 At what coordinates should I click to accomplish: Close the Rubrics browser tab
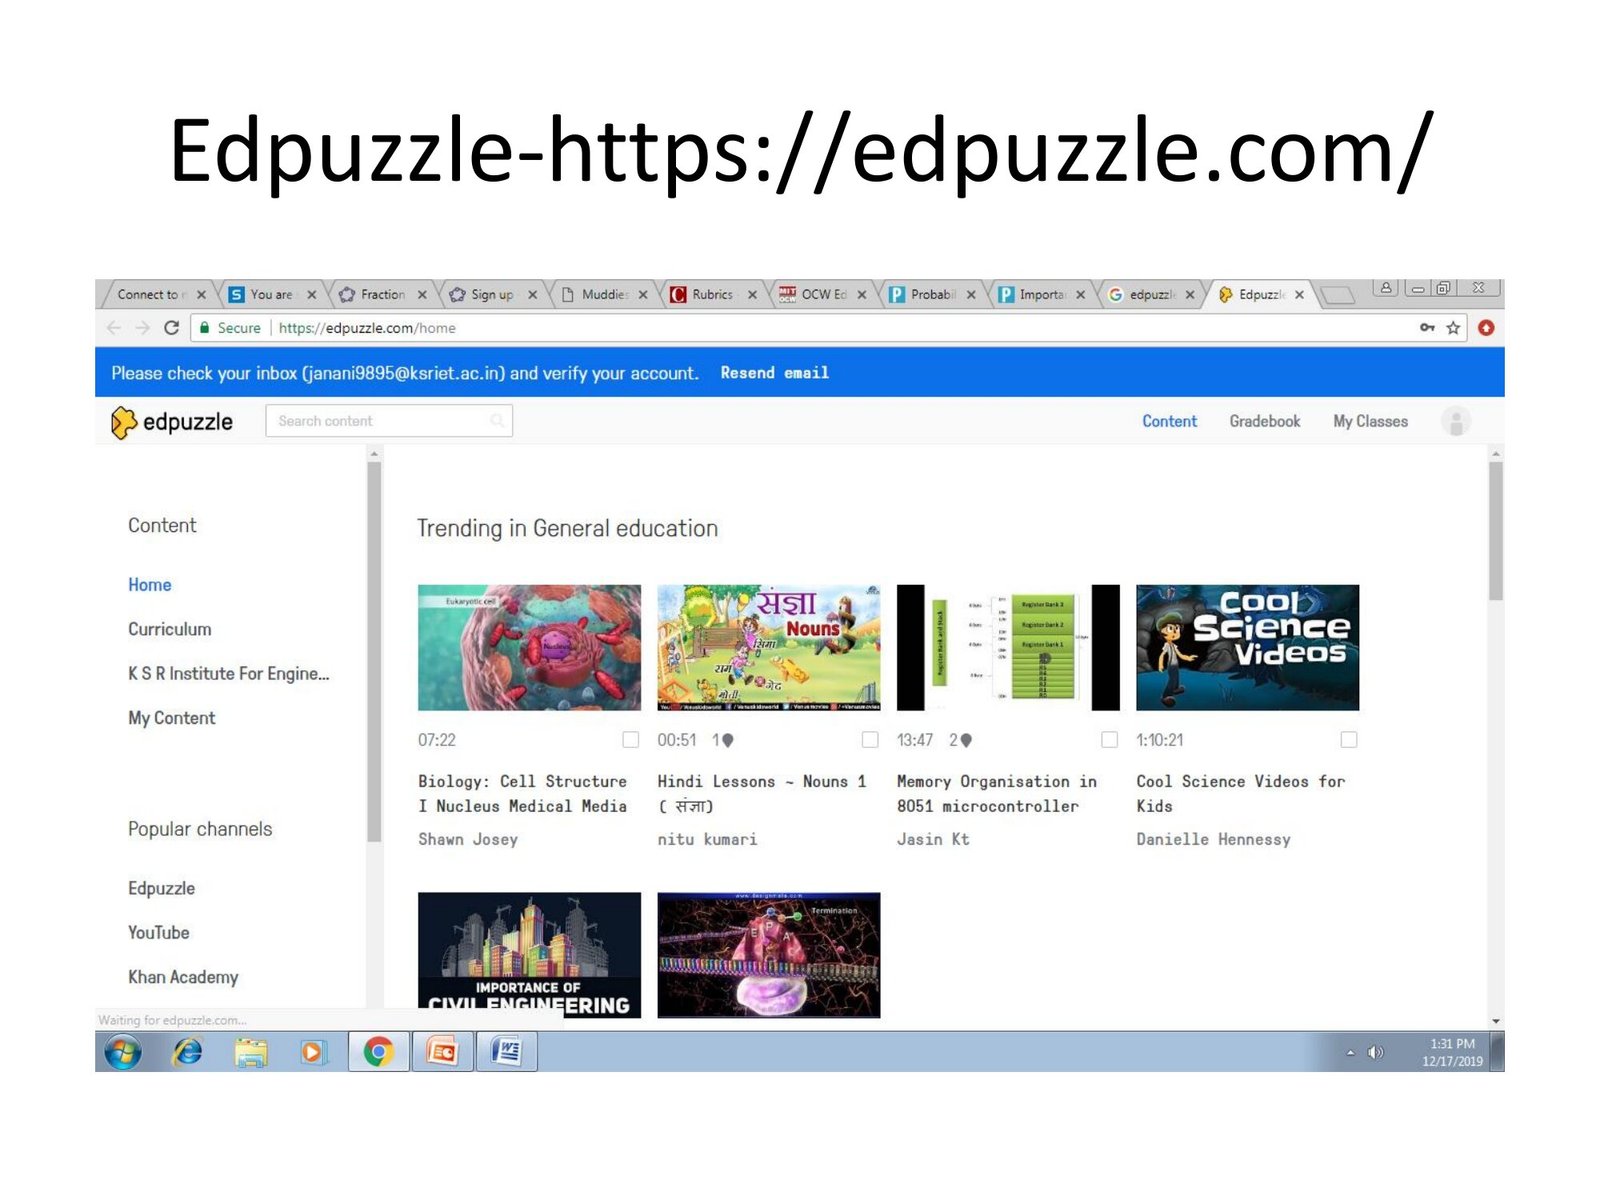point(752,295)
